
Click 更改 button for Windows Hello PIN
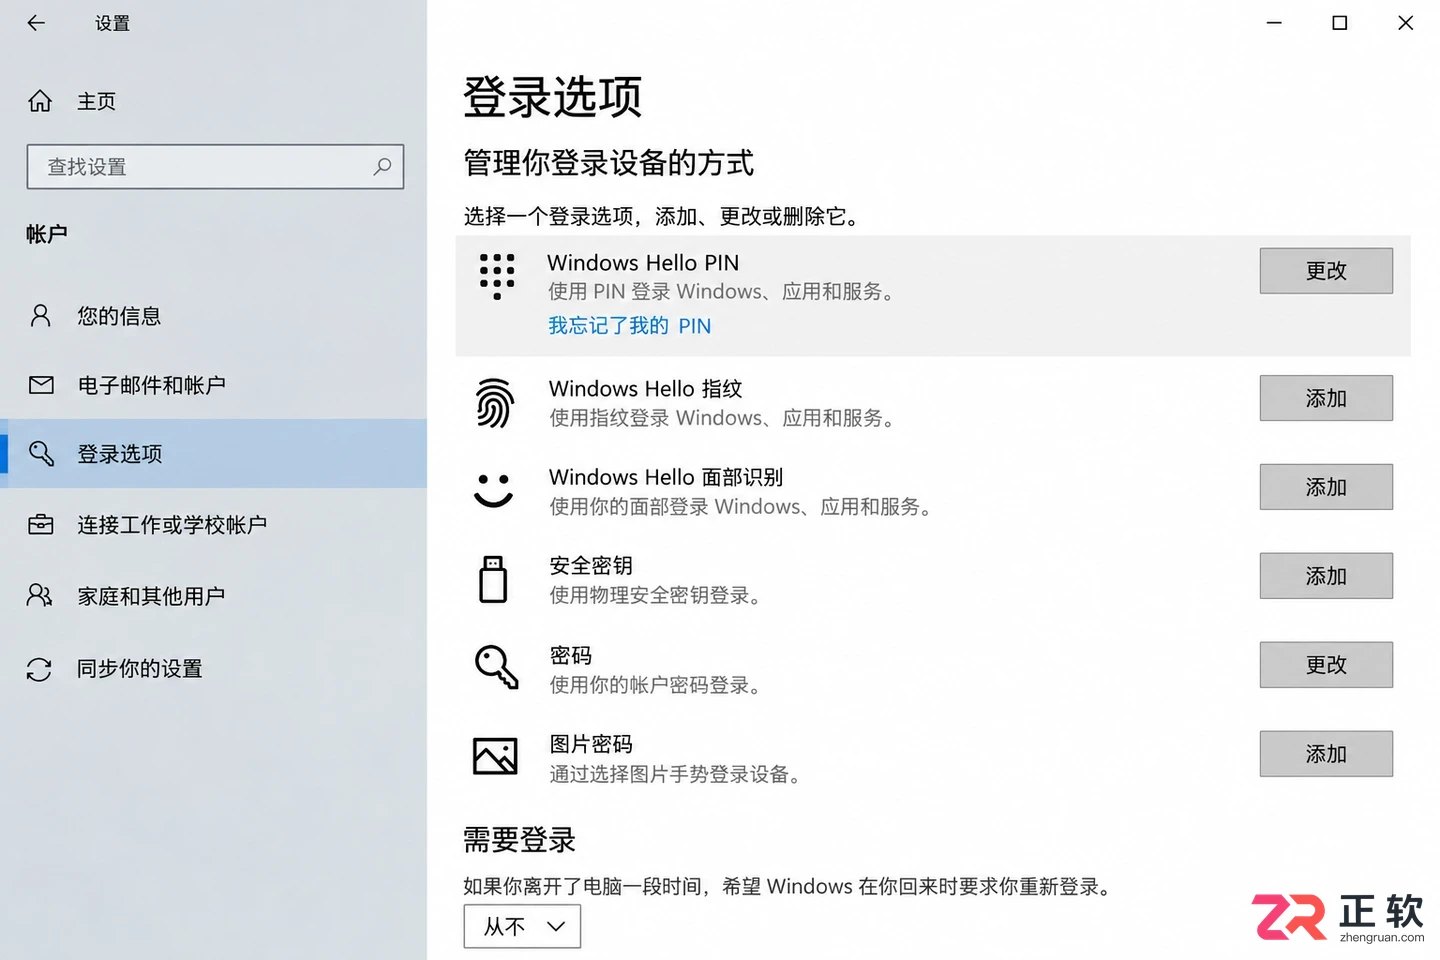coord(1326,271)
